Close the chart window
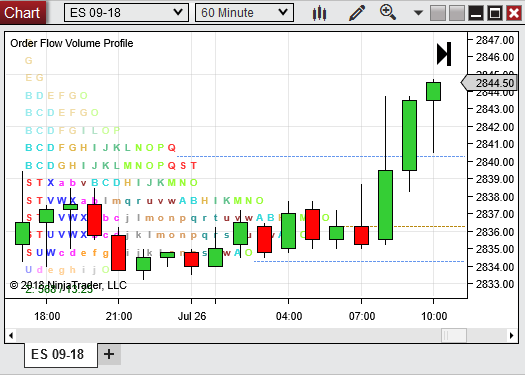This screenshot has width=525, height=375. point(514,13)
